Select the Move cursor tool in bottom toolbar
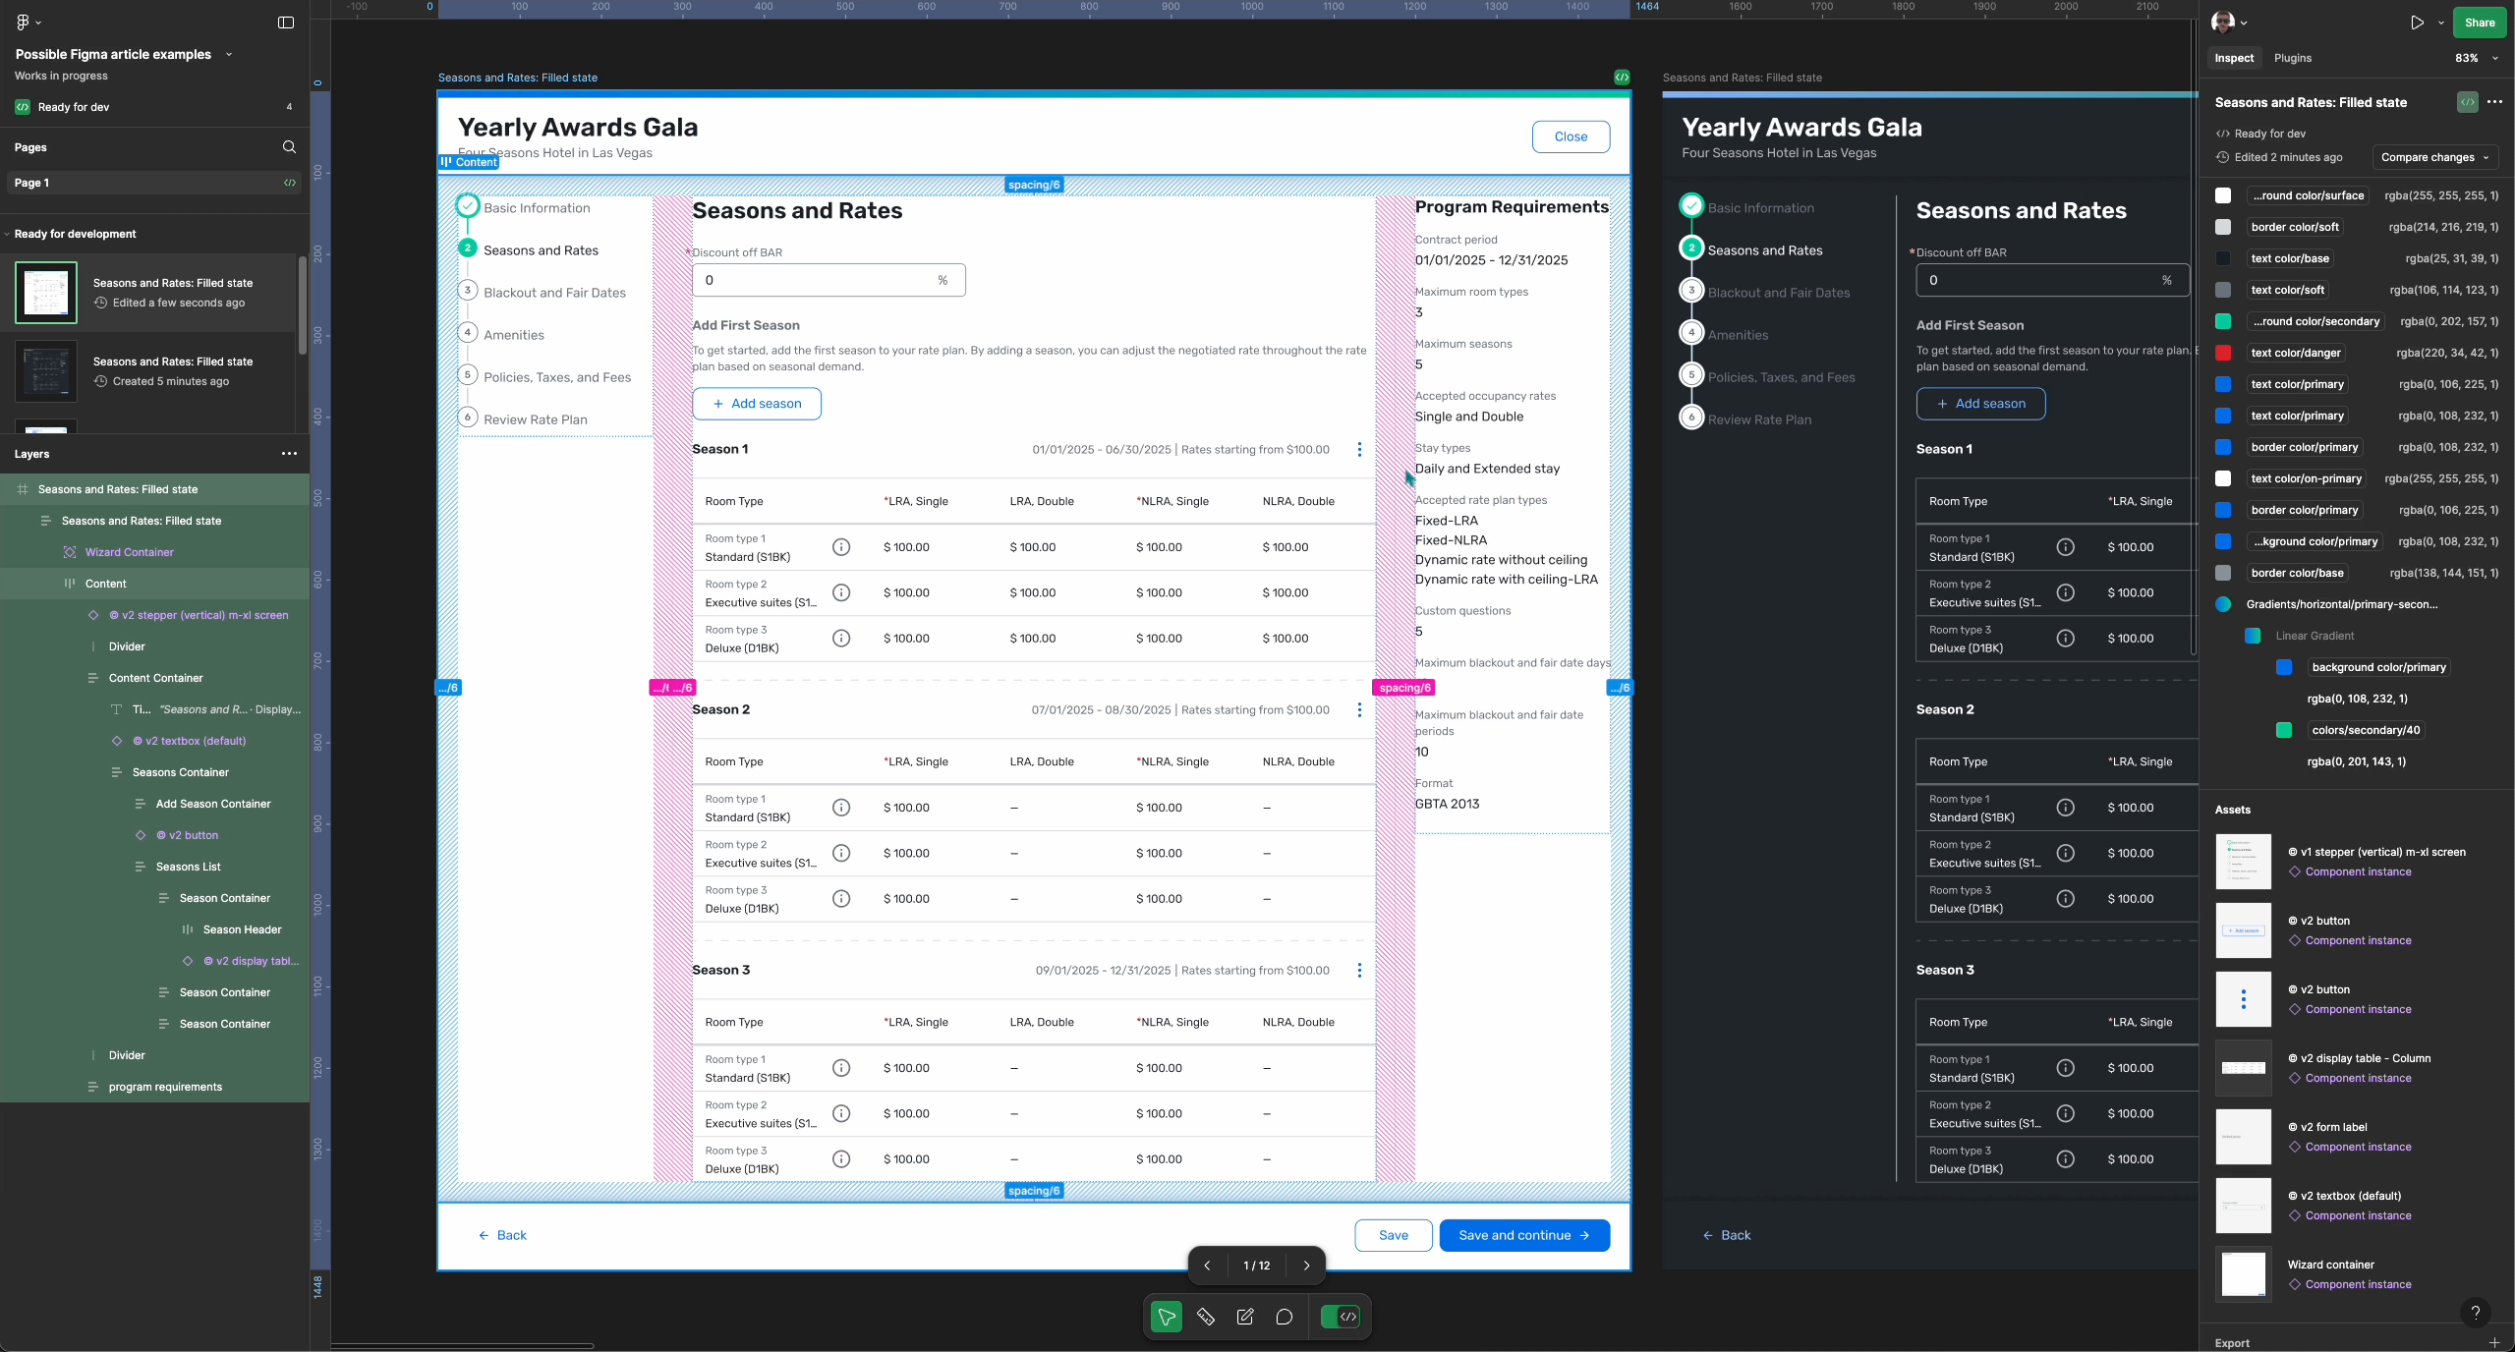Screen dimensions: 2515x1352 coord(1165,1317)
